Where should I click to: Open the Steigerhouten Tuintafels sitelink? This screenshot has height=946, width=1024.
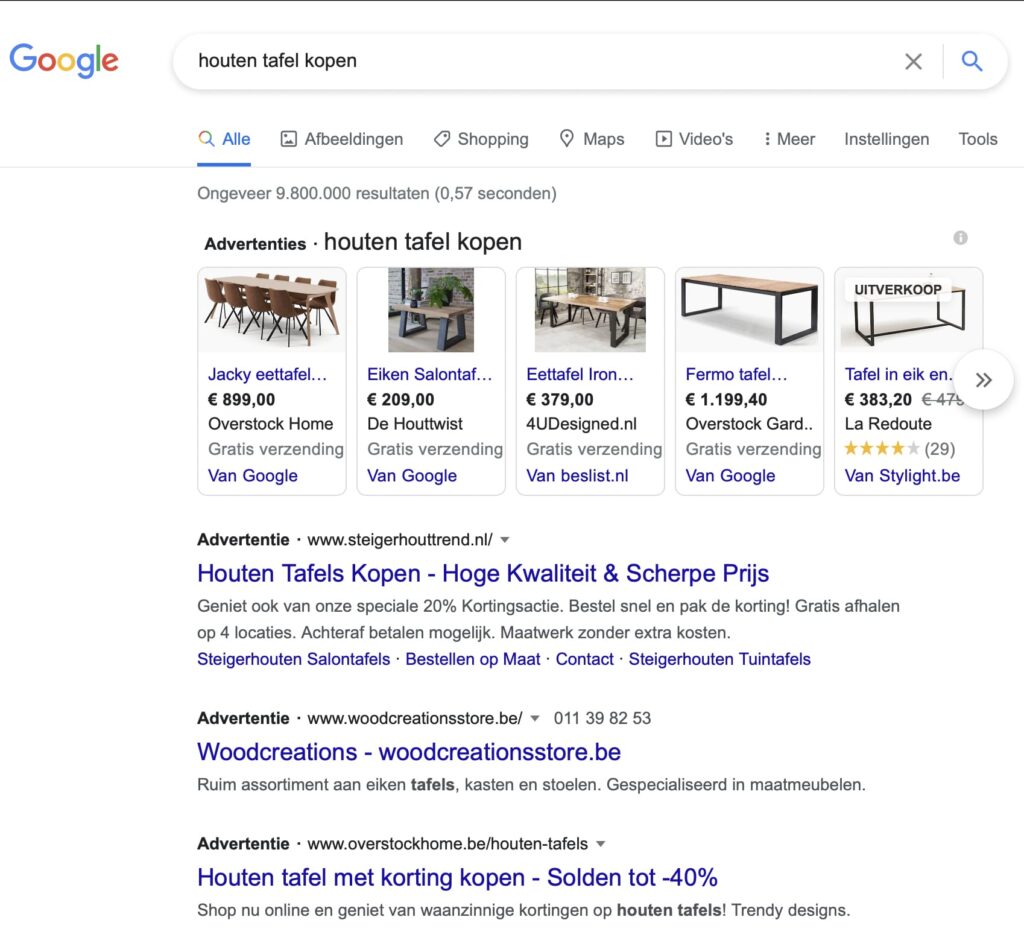tap(720, 659)
